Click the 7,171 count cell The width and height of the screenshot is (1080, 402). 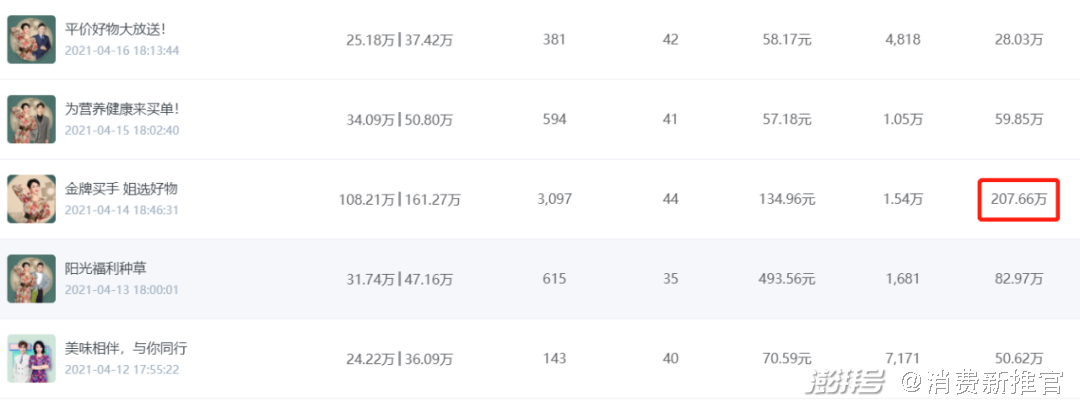[902, 358]
